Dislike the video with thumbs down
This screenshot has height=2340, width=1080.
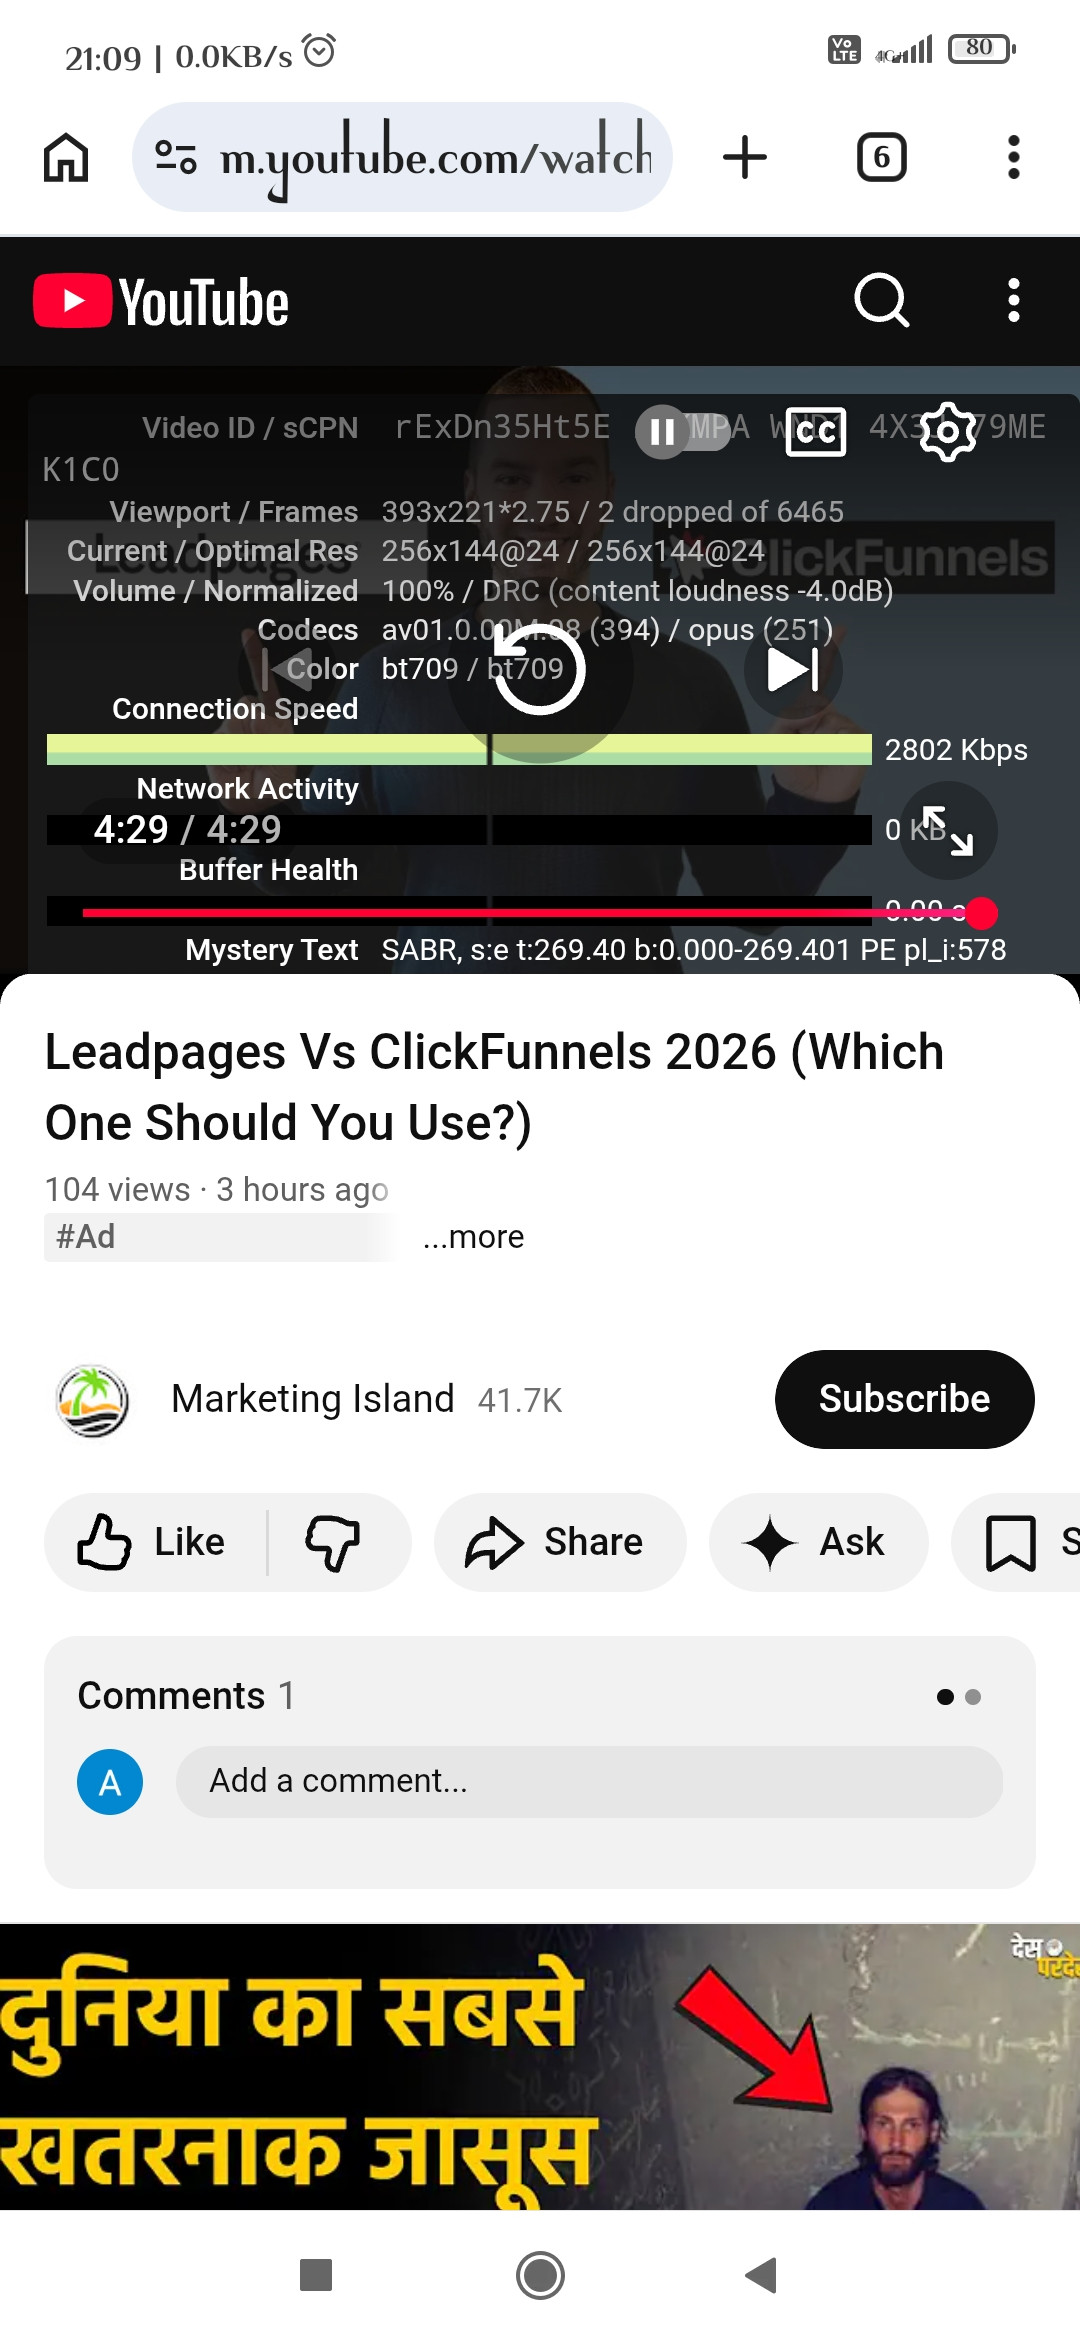pos(333,1542)
